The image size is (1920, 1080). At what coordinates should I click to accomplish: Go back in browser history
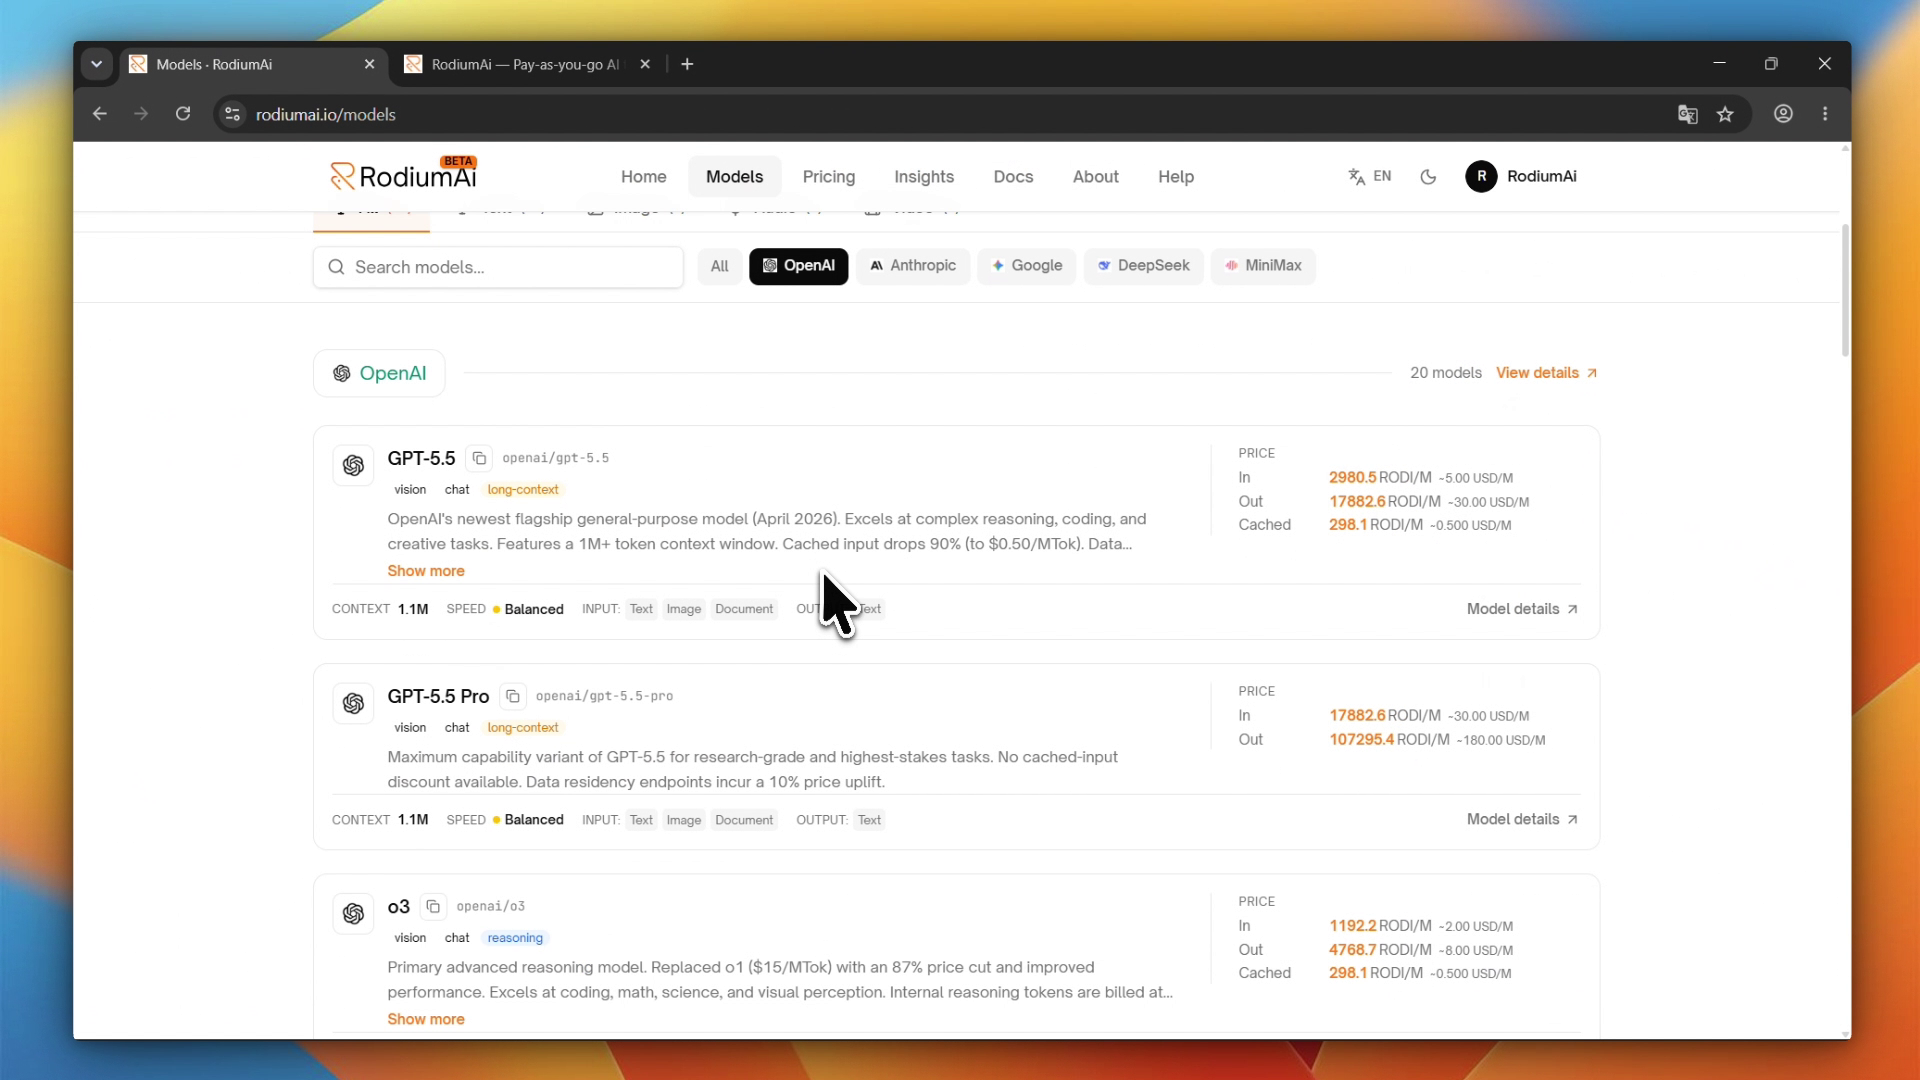coord(100,114)
